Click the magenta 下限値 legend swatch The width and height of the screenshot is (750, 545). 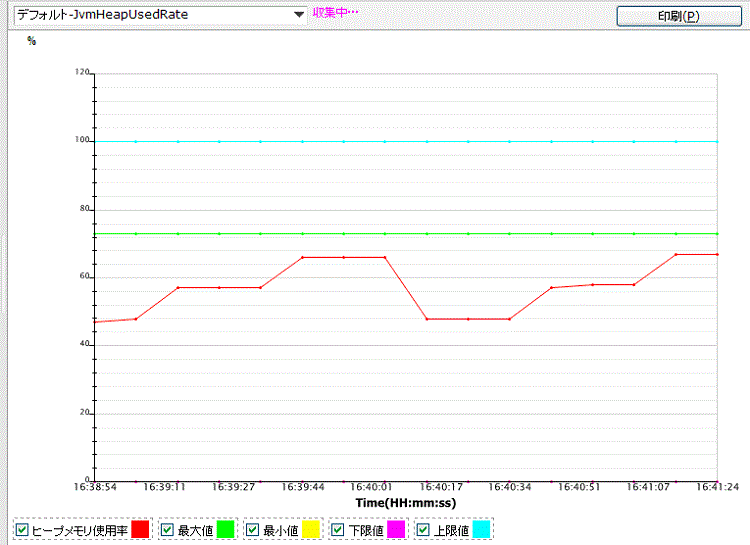[396, 530]
